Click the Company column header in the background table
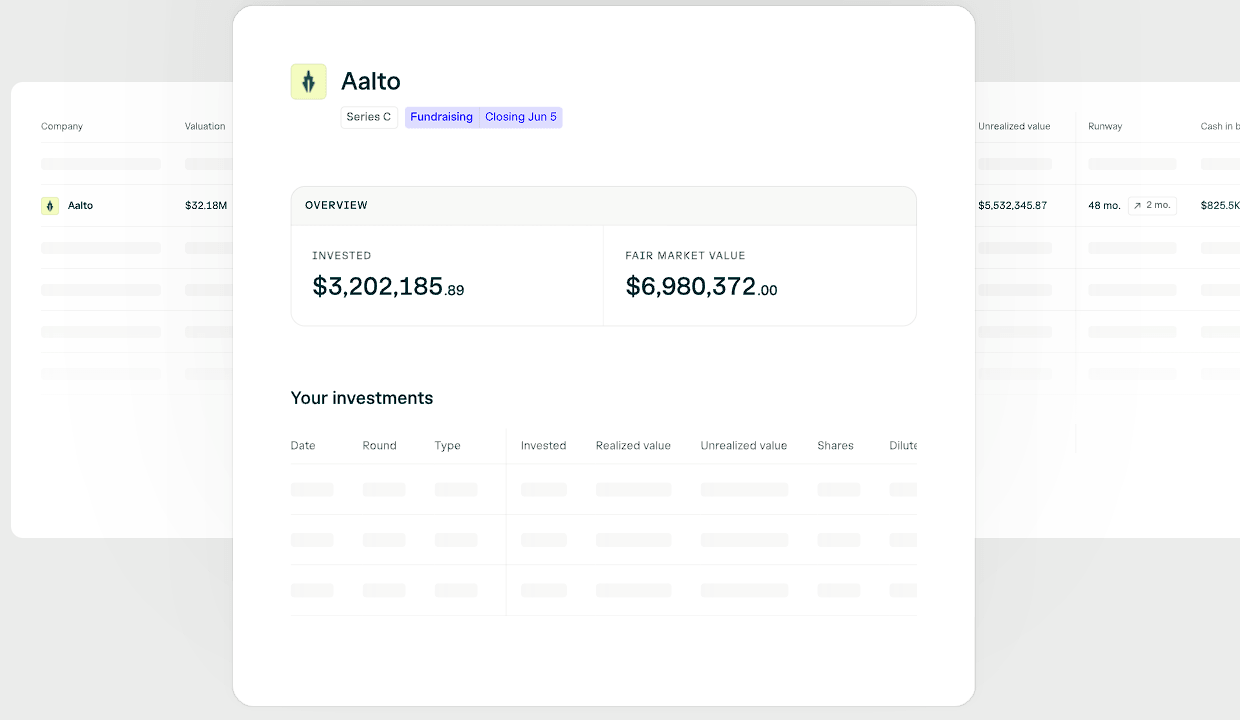The image size is (1240, 720). coord(62,127)
